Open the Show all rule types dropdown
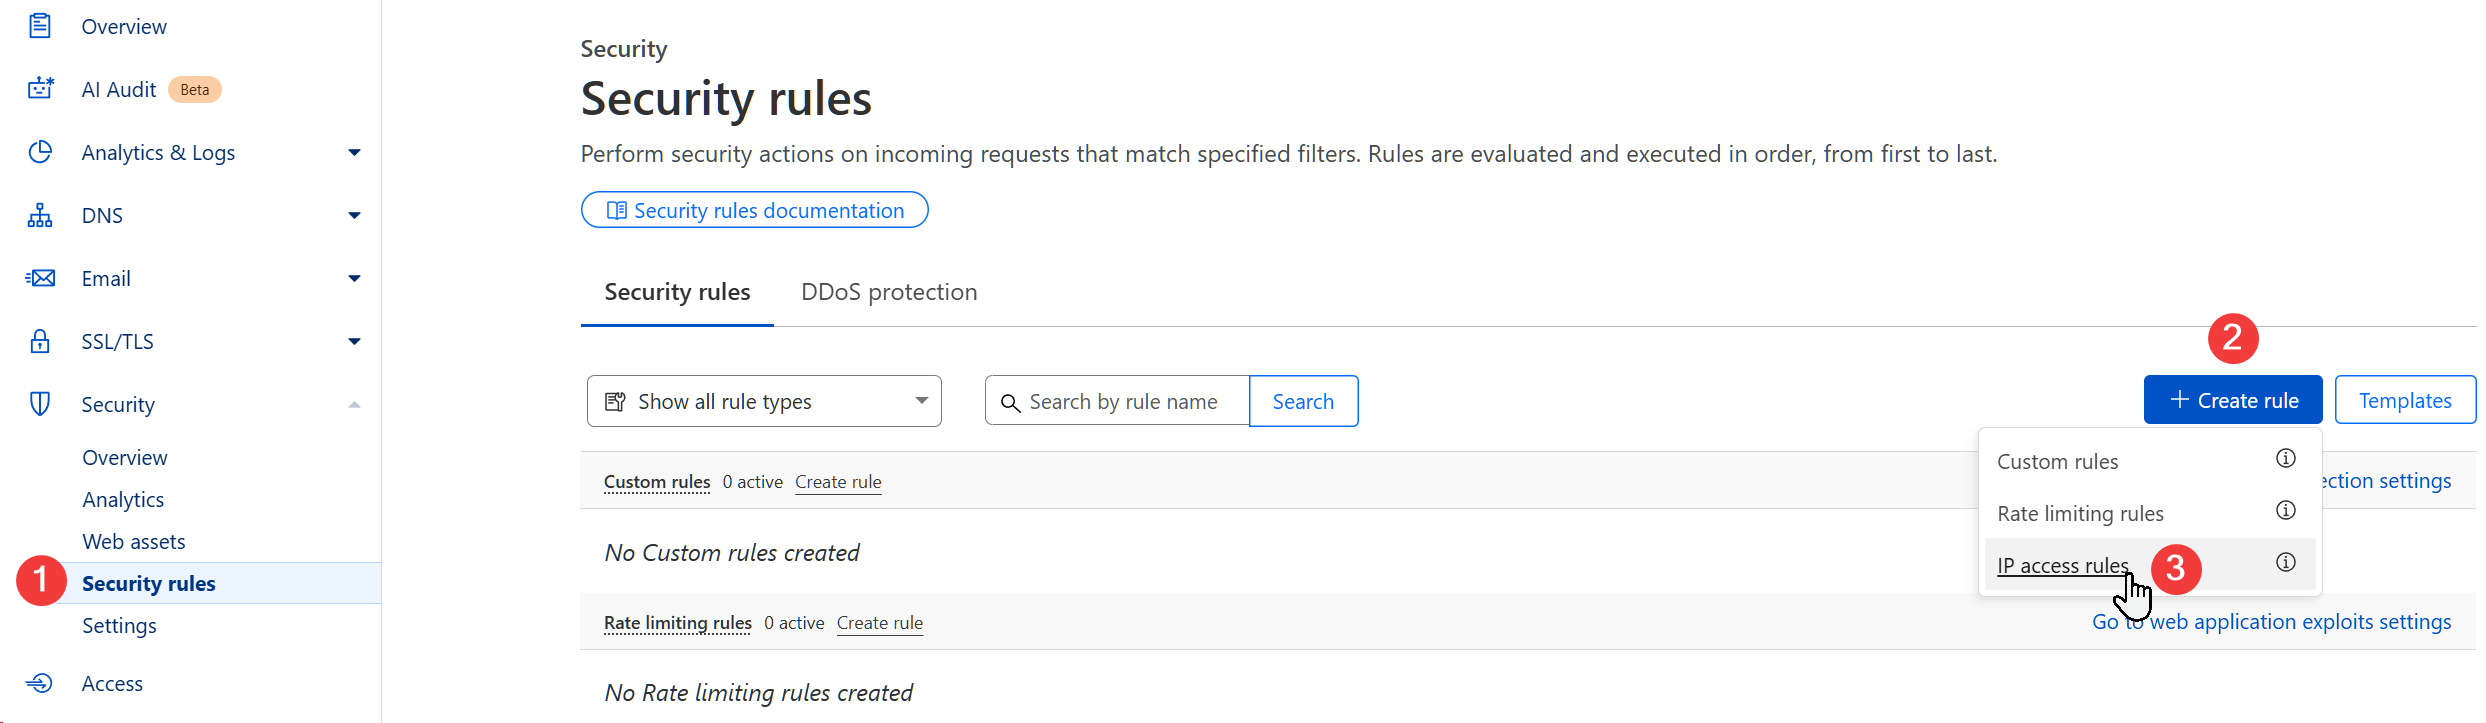The width and height of the screenshot is (2486, 723). [764, 401]
